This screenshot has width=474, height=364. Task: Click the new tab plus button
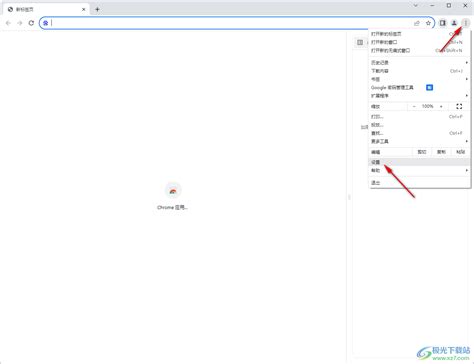point(97,9)
